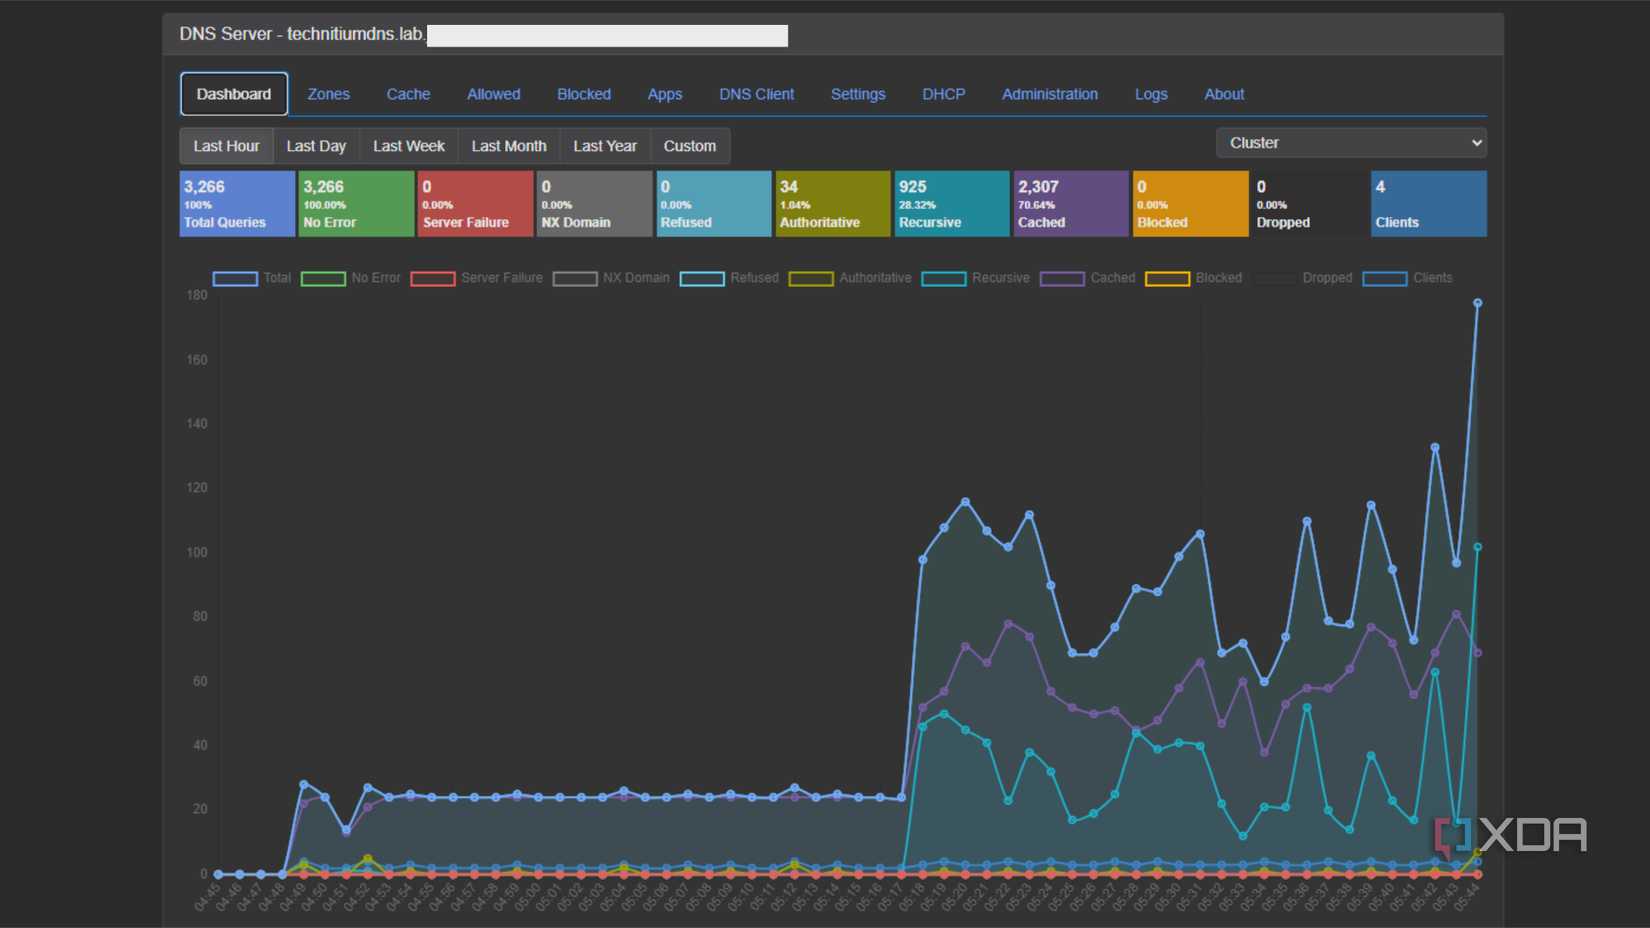Screen dimensions: 1650x928
Task: Toggle the Clients legend series
Action: click(1408, 278)
